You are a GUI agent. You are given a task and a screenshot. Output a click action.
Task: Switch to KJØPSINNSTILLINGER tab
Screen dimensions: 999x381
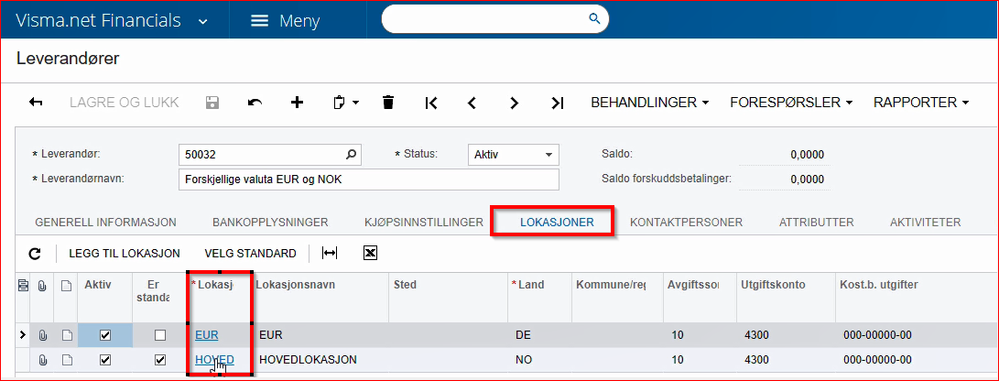(424, 222)
